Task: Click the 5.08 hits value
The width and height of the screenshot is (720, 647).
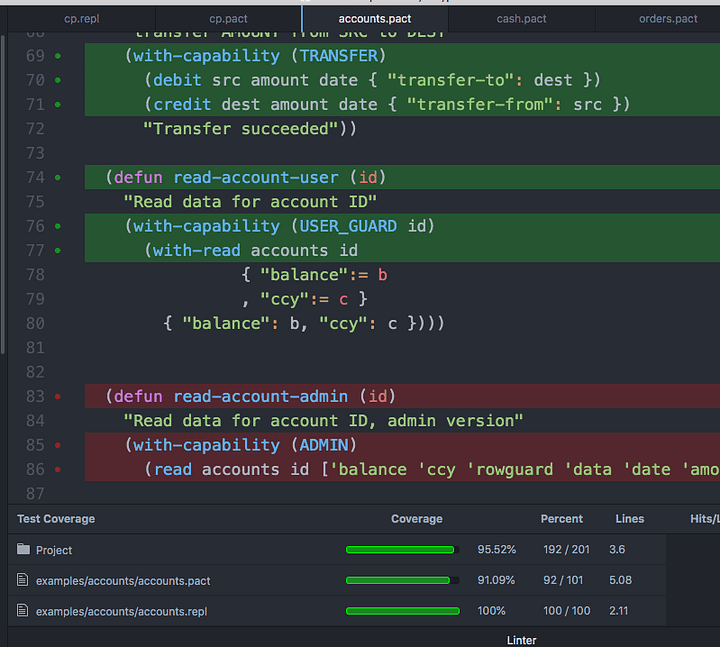Action: pos(620,580)
